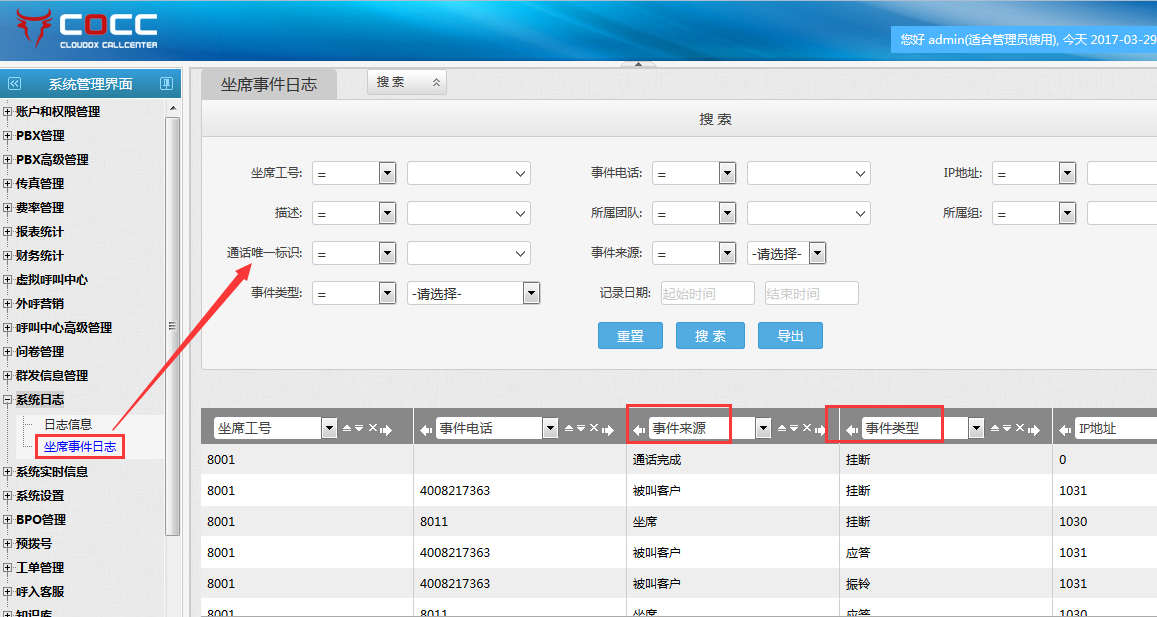Expand the PBX管理 tree node
1157x617 pixels.
[x=9, y=136]
